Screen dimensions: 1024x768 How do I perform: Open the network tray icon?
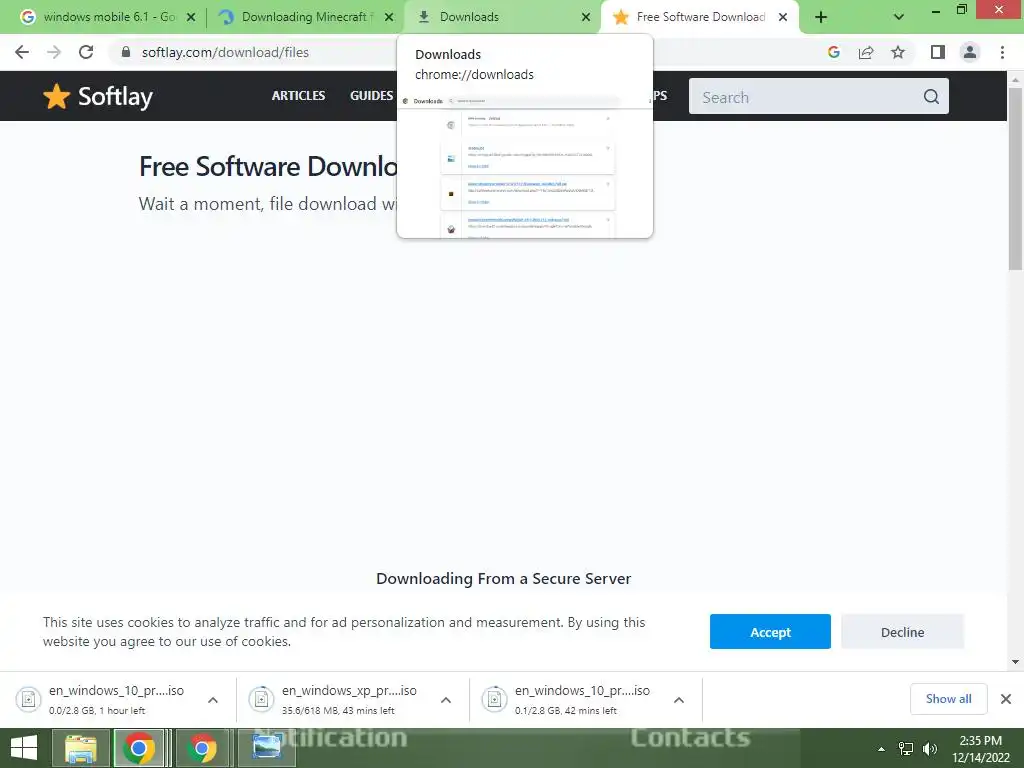(906, 749)
